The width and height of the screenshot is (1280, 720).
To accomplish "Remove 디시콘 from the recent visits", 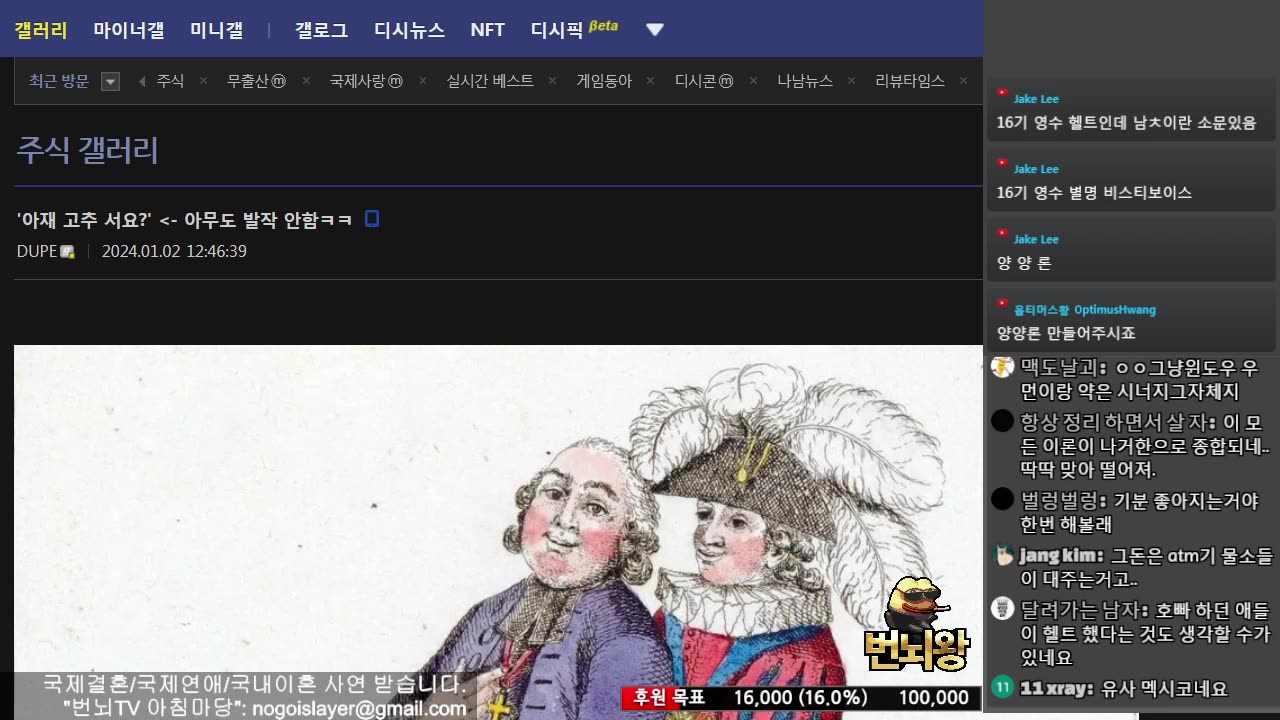I will click(x=754, y=82).
